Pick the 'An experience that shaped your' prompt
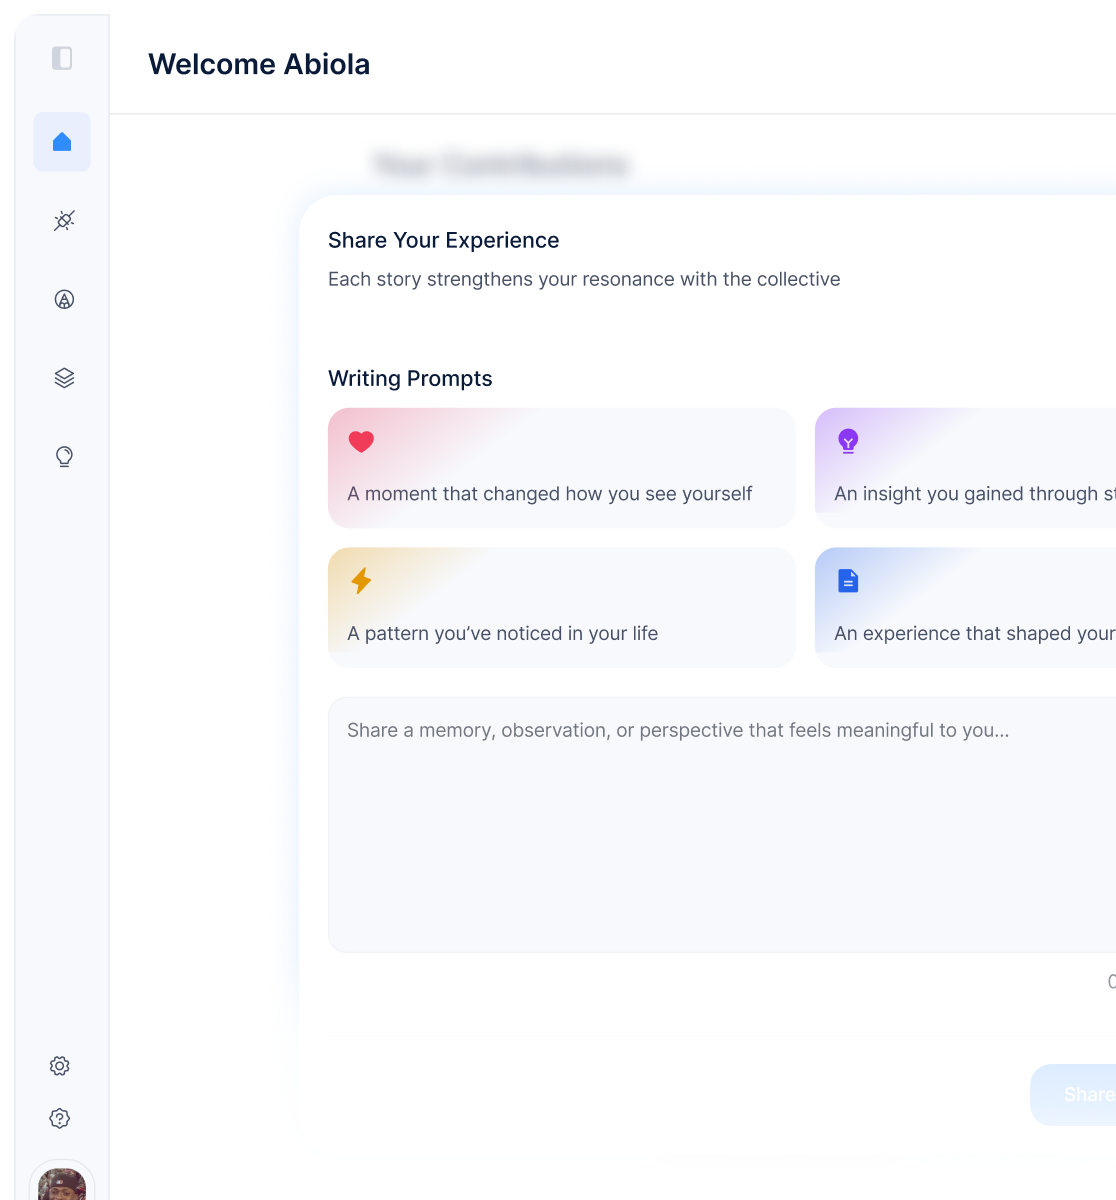The width and height of the screenshot is (1116, 1200). (965, 608)
